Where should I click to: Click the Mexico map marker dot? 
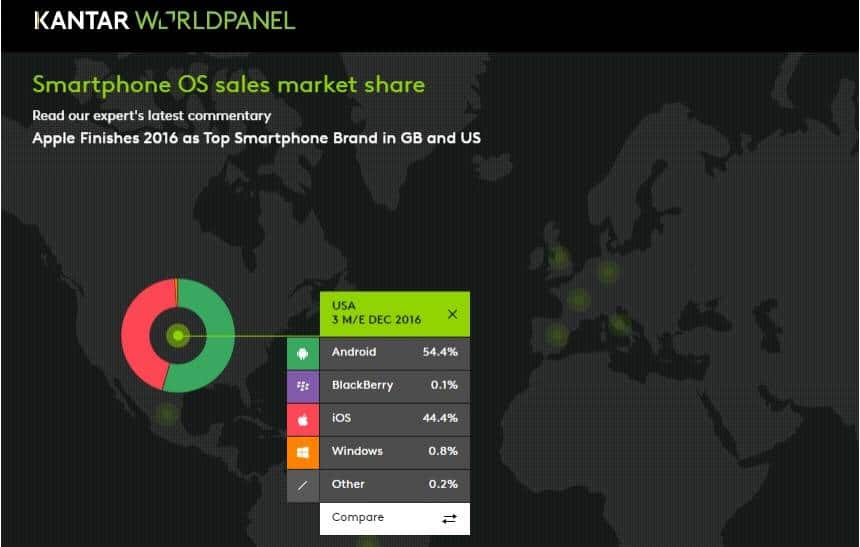click(x=166, y=415)
